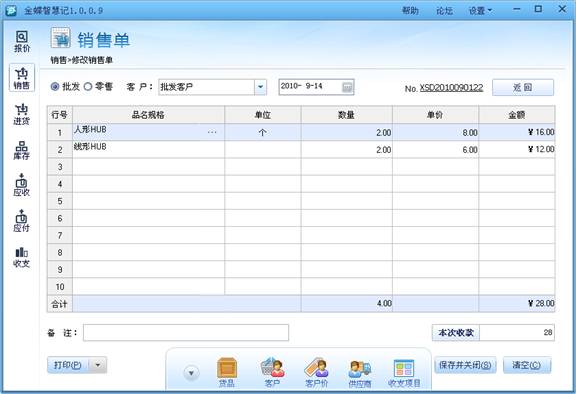The height and width of the screenshot is (394, 576).
Task: Open the 进货 purchase module in sidebar
Action: pos(22,114)
